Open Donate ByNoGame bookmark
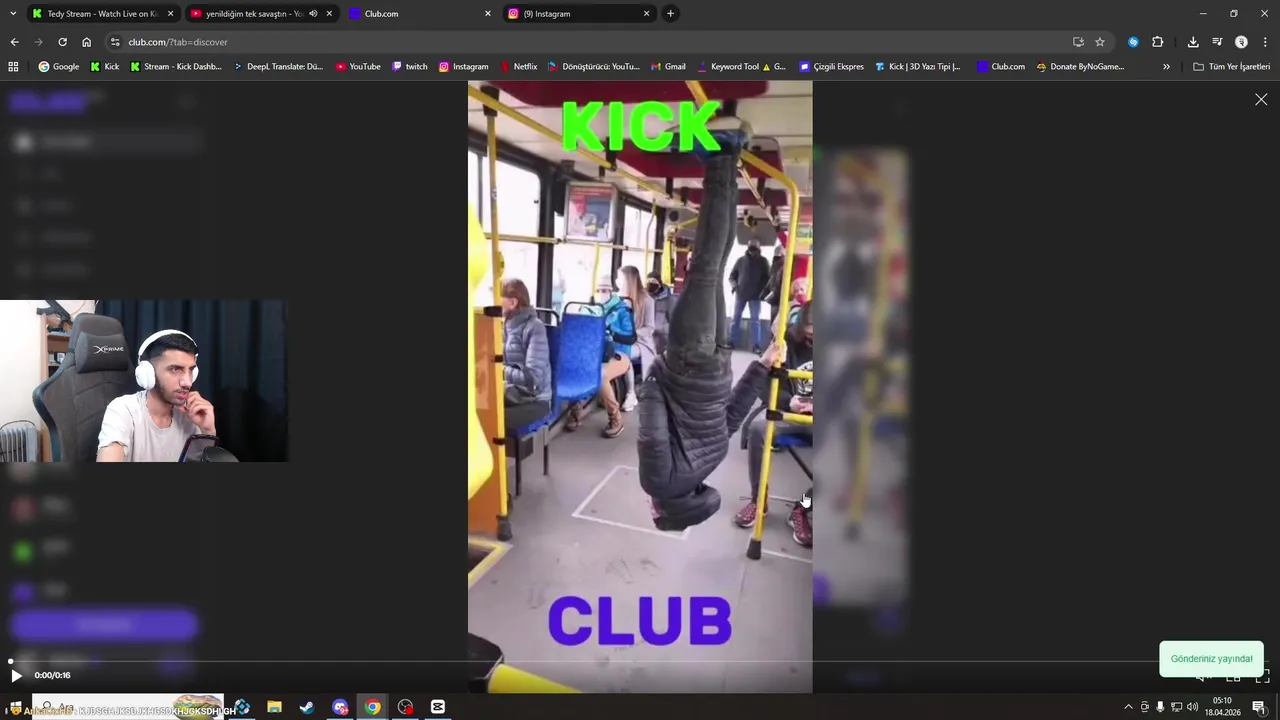 [x=1080, y=67]
